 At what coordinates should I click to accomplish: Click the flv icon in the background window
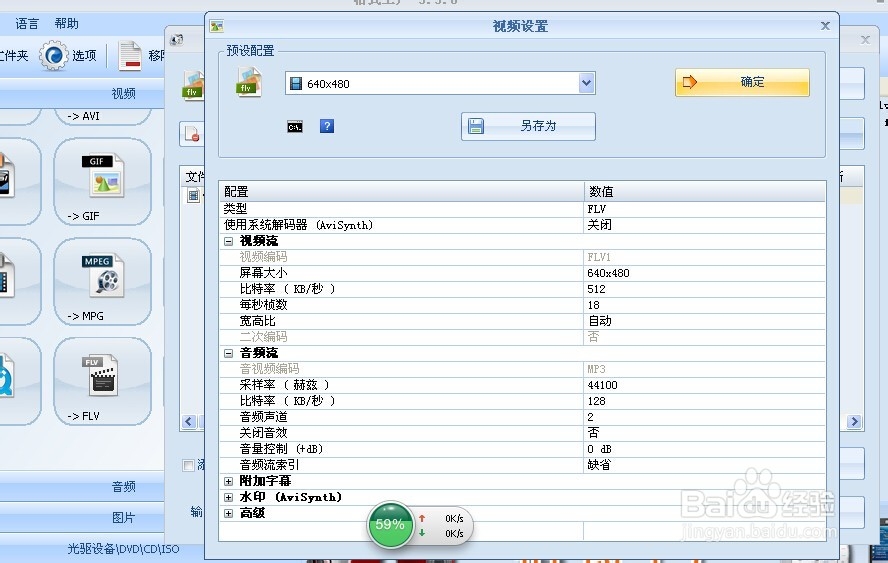click(x=193, y=86)
